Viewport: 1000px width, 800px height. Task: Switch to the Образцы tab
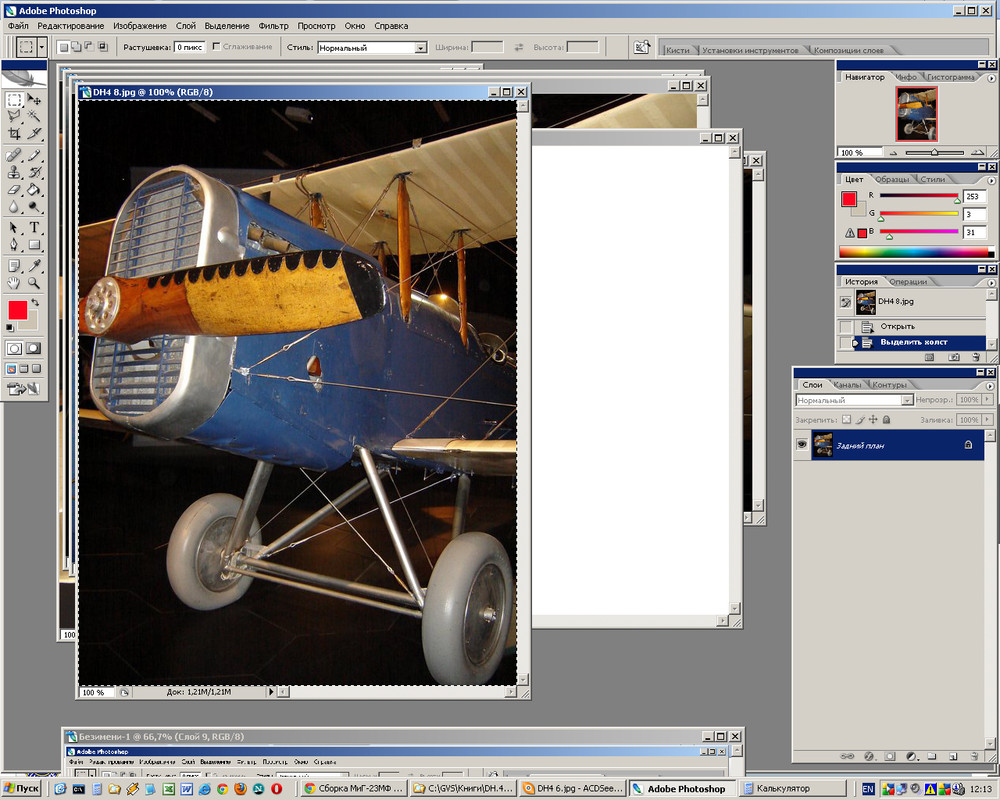(892, 179)
